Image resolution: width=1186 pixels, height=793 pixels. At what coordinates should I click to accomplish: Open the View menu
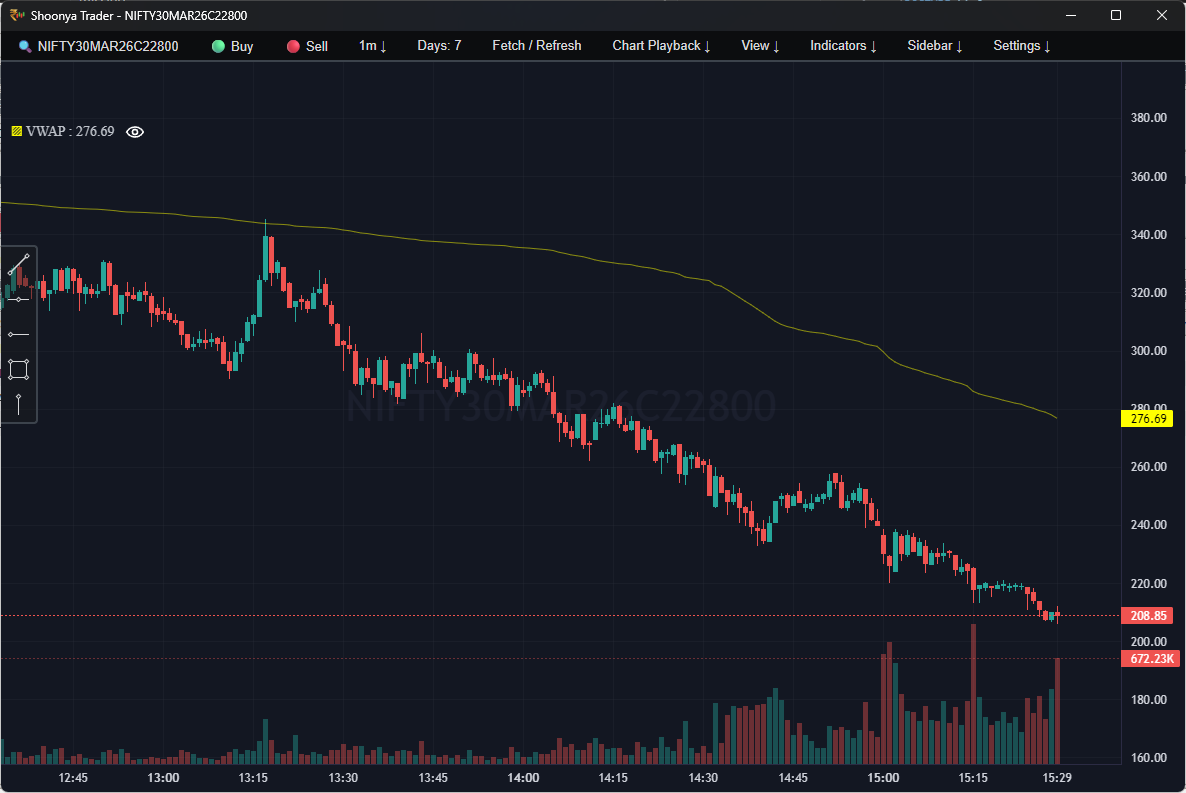[x=759, y=45]
